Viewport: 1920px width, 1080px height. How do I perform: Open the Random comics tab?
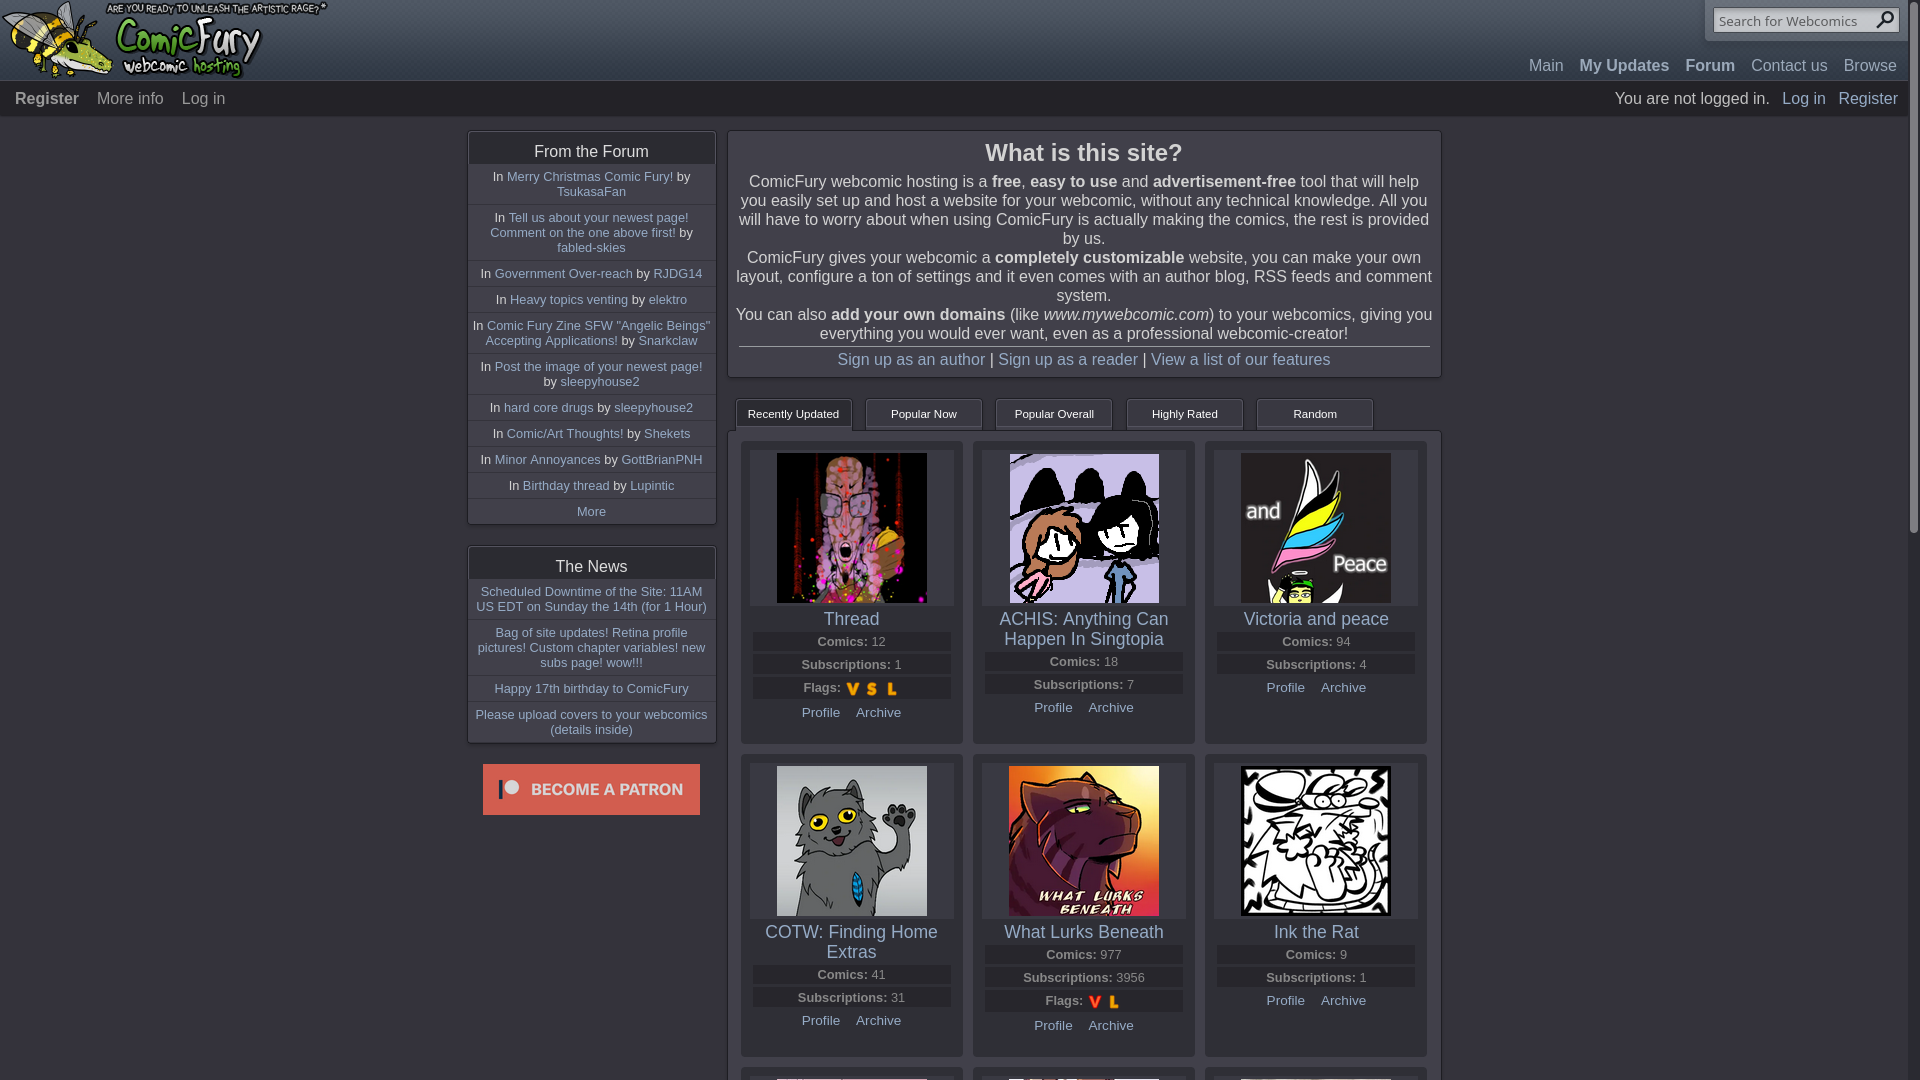[1314, 414]
